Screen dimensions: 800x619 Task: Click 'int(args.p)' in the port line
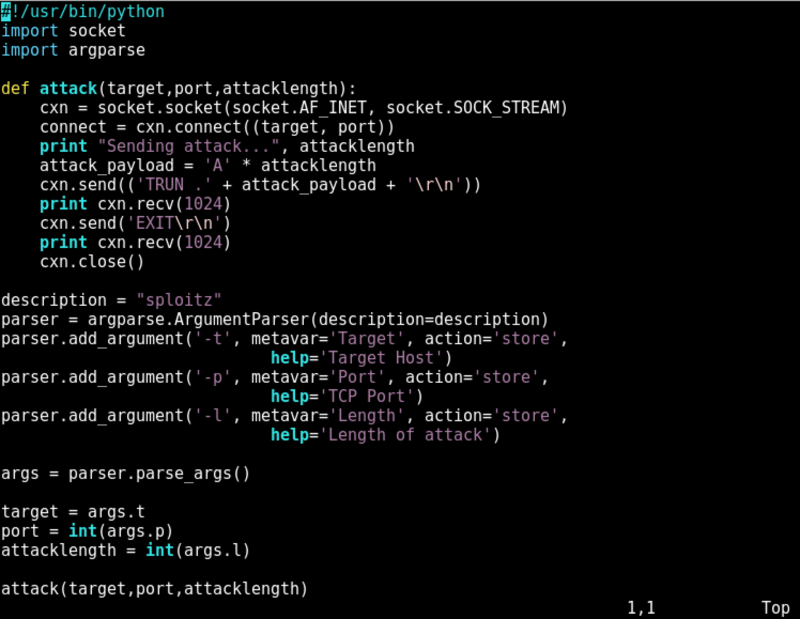pos(121,531)
